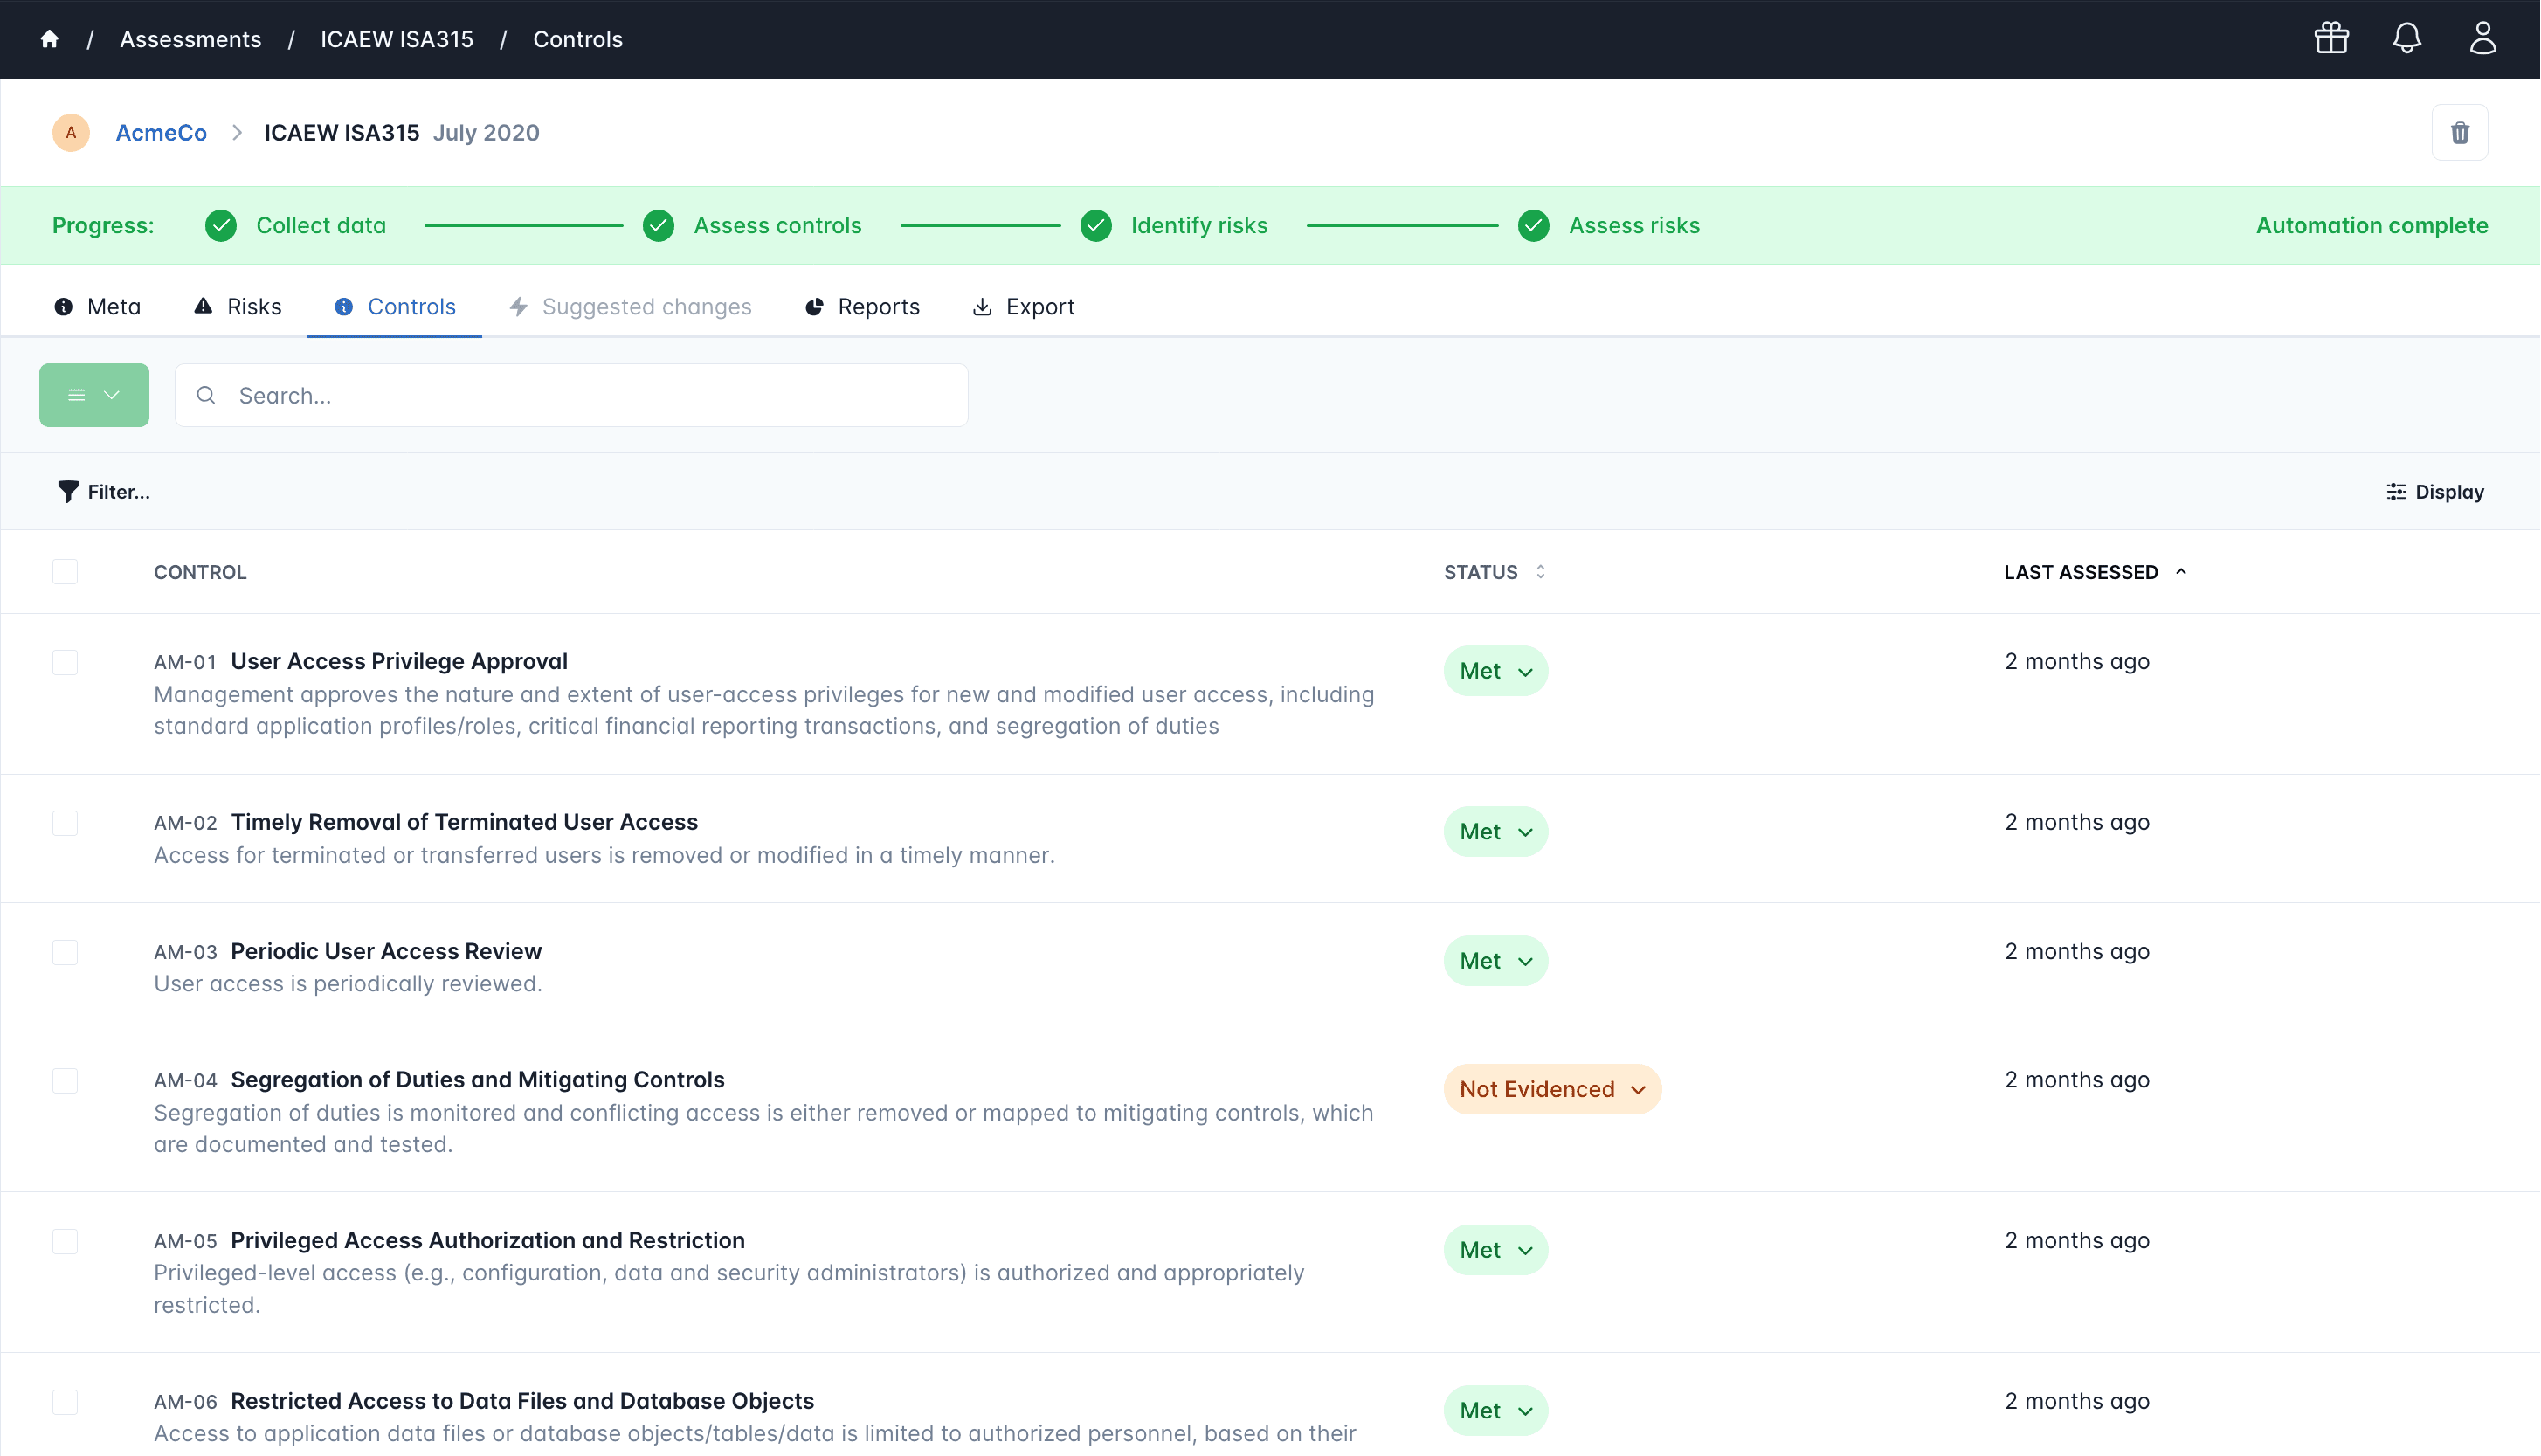Tick checkbox for AM-01 control
2541x1456 pixels.
coord(65,662)
